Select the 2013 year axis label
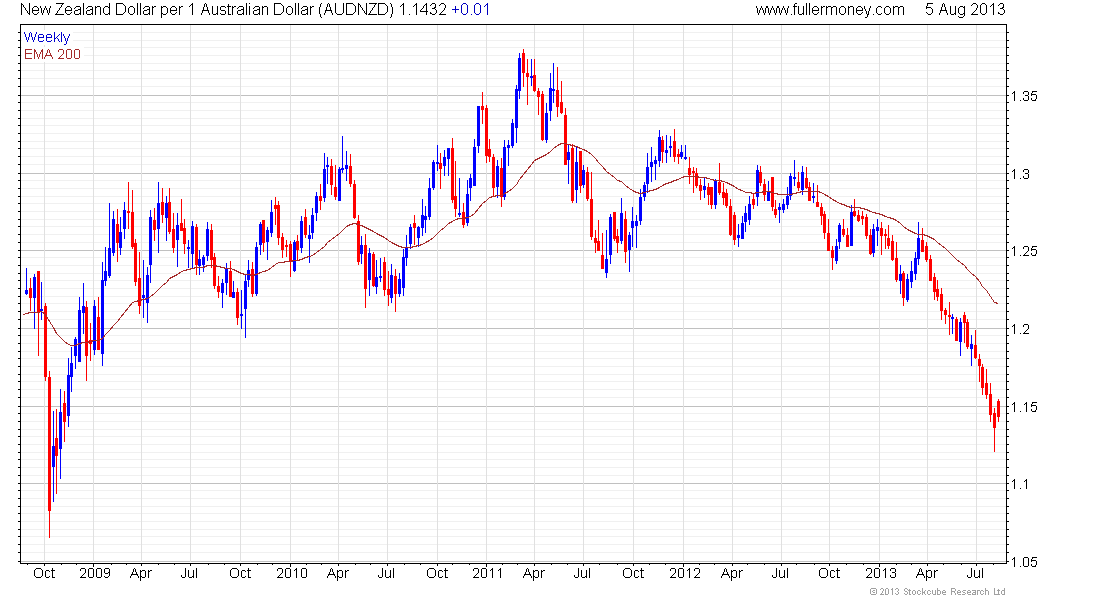 coord(880,573)
